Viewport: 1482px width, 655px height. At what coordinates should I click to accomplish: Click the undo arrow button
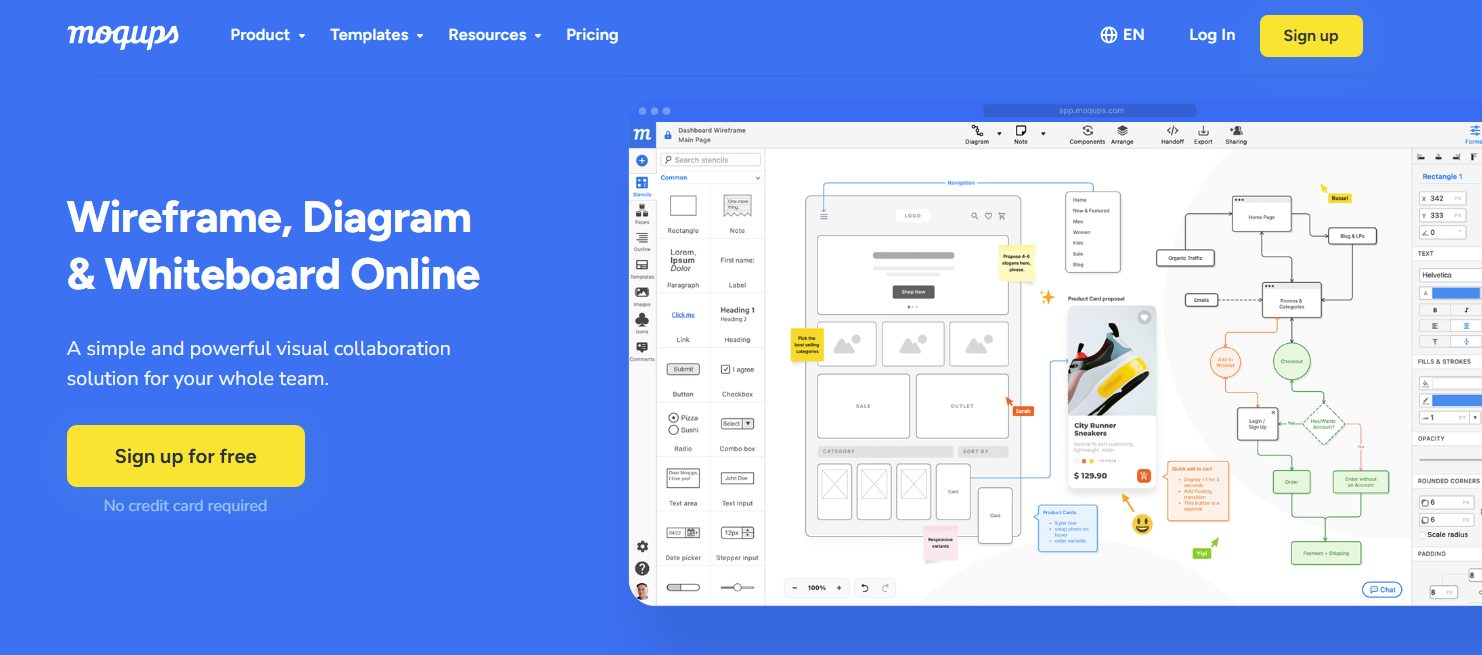tap(864, 588)
